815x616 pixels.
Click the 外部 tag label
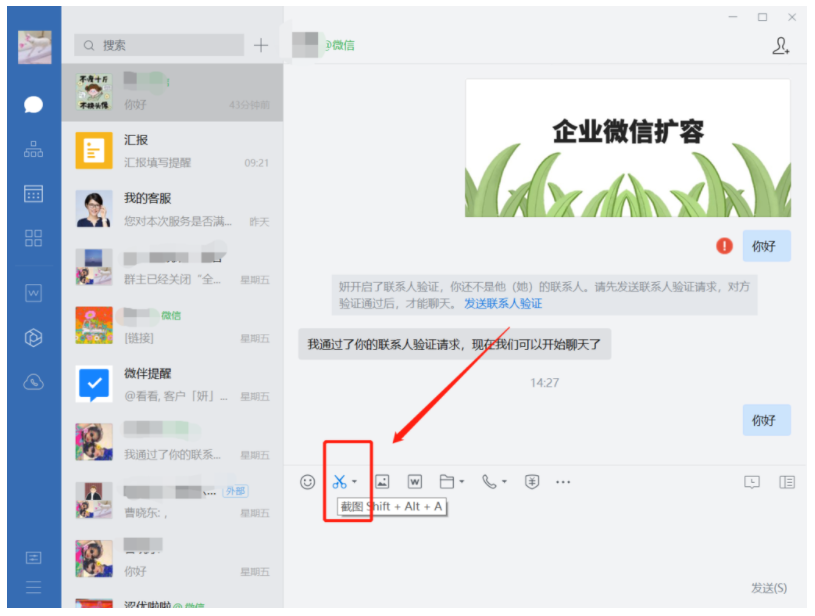coord(235,491)
